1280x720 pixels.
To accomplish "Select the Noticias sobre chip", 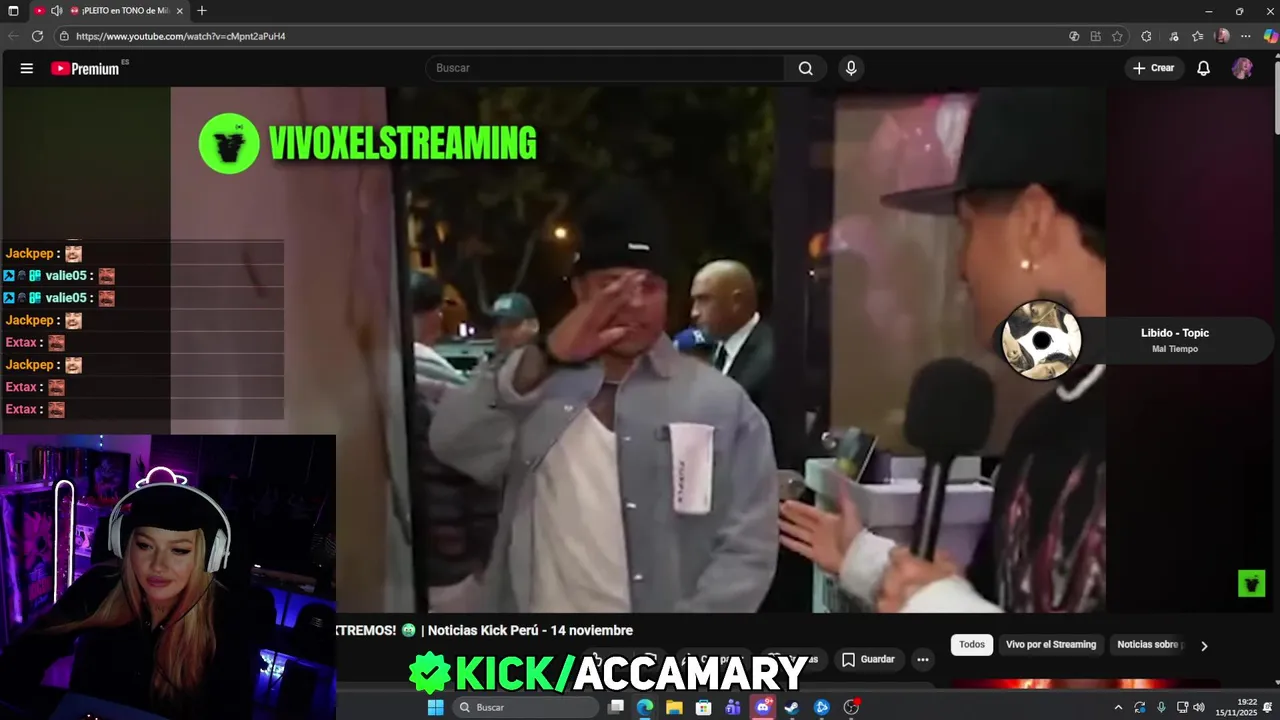I will (x=1150, y=645).
